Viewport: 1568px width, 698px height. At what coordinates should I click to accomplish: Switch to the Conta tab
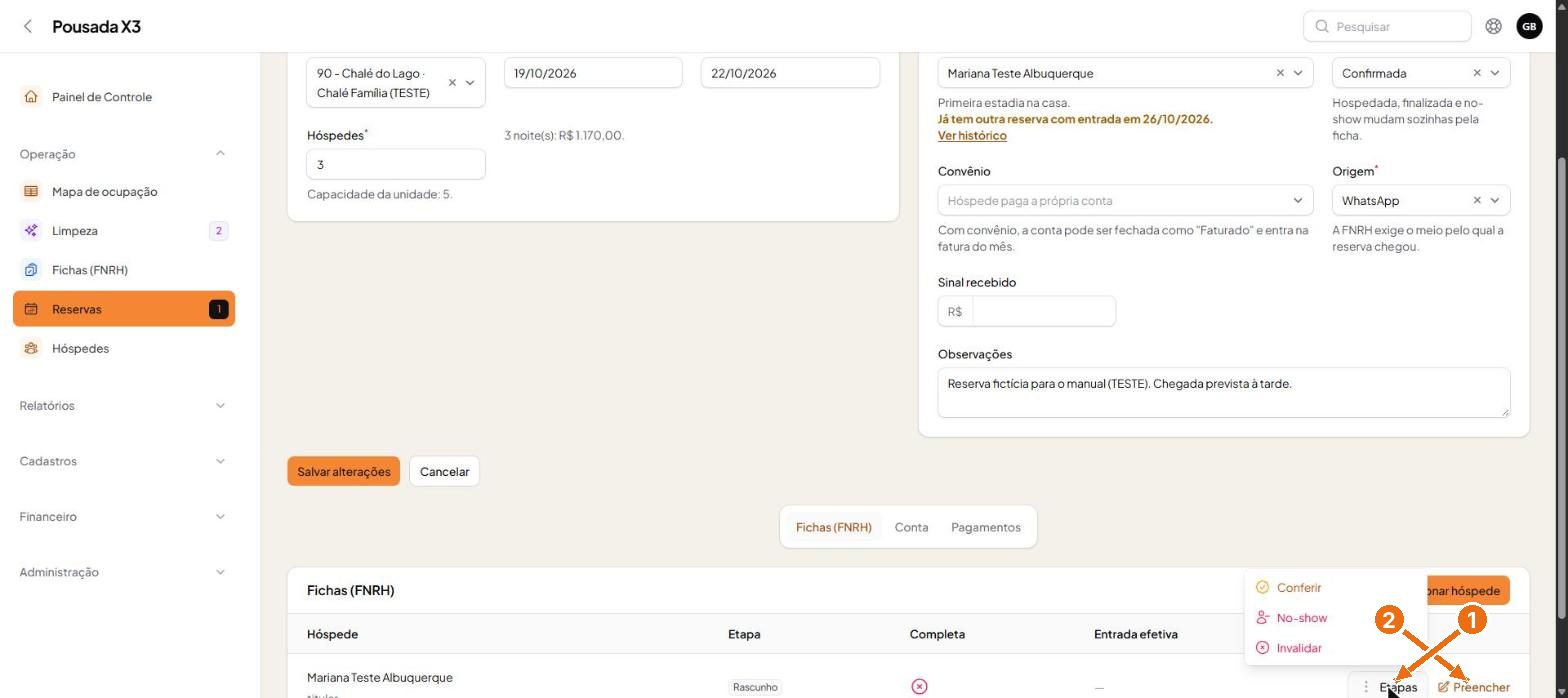[x=911, y=527]
